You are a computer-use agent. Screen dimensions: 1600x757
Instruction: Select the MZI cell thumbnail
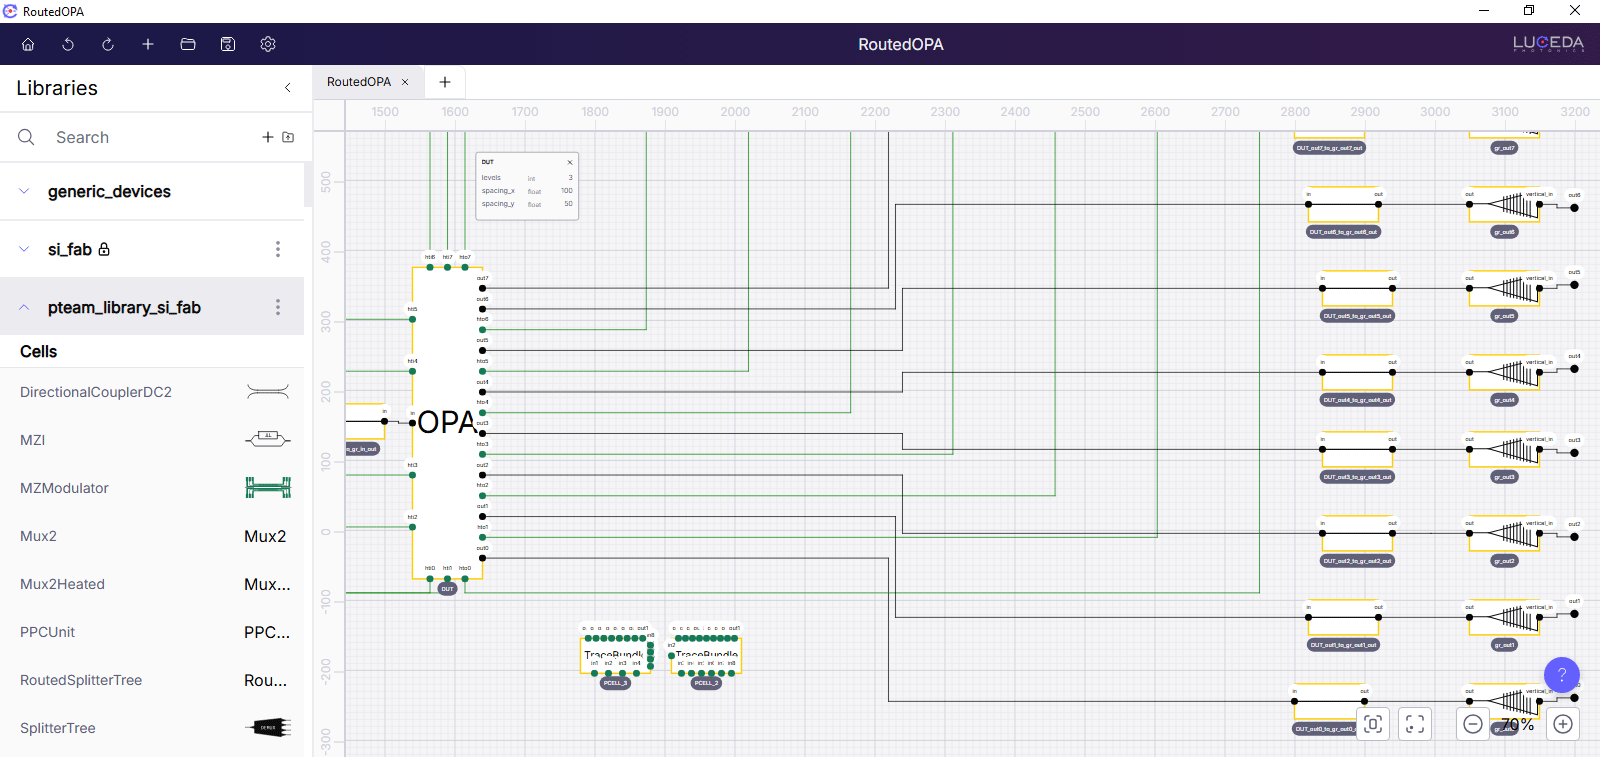pyautogui.click(x=268, y=440)
